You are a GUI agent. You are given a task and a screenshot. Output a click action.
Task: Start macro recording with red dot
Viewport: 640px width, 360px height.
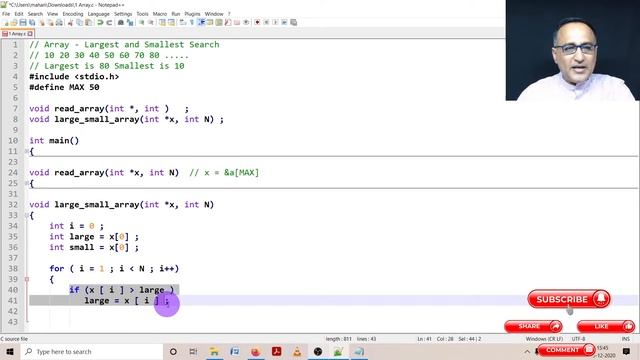point(257,22)
